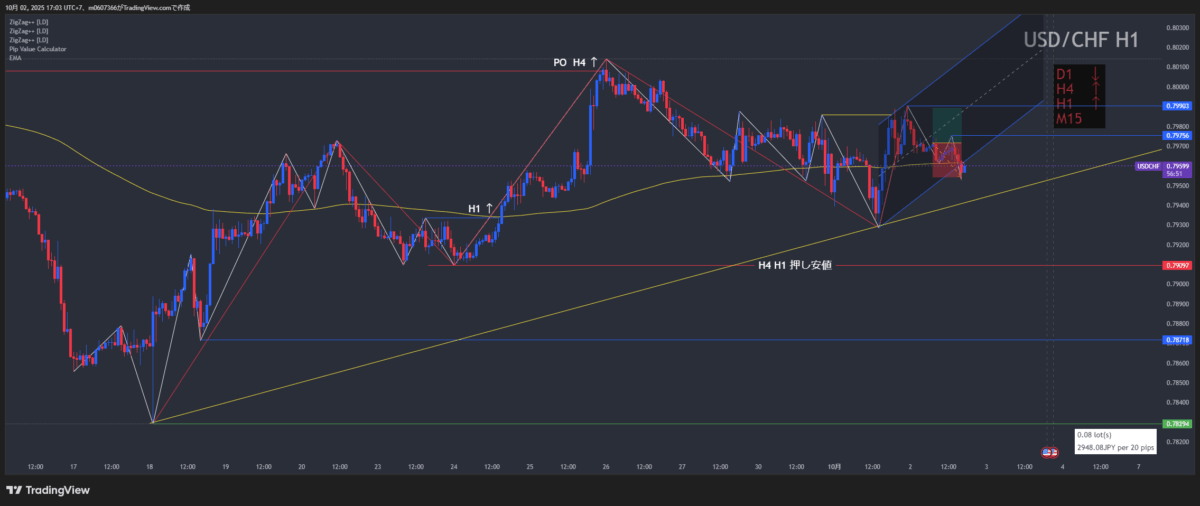Select the EMA indicator label

pos(14,57)
